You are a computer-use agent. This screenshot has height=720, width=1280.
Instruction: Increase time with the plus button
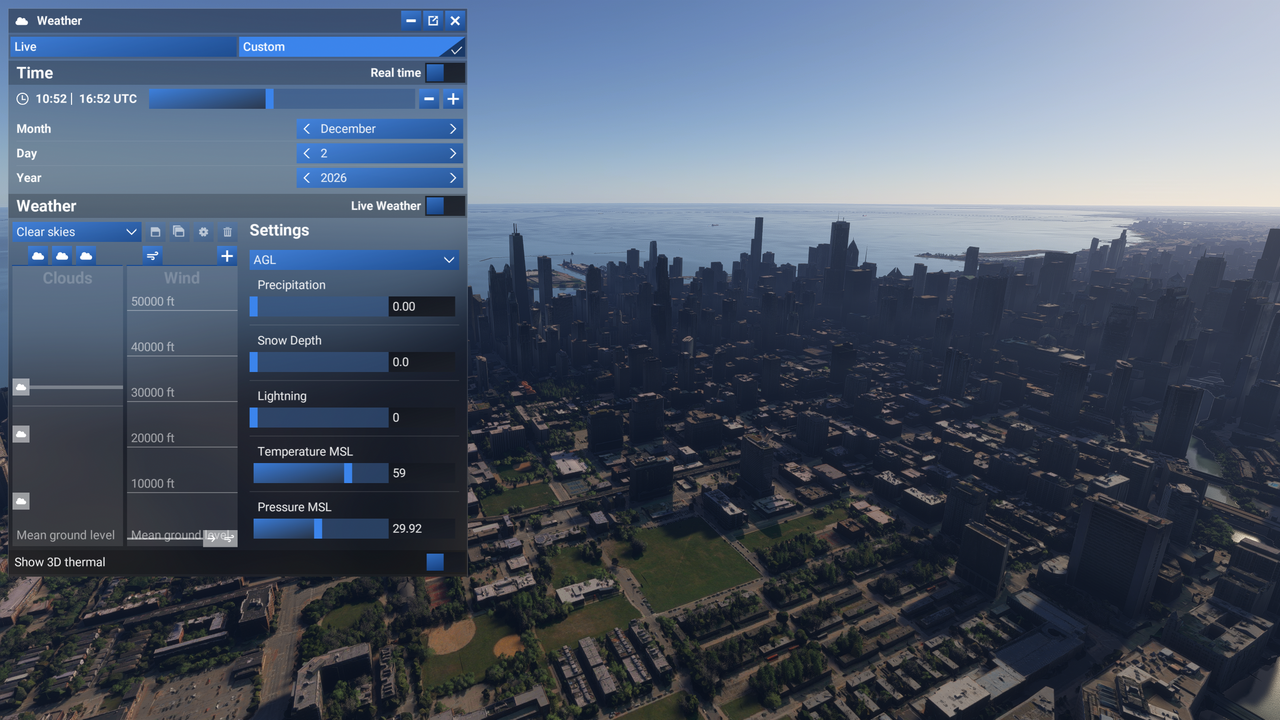[453, 99]
